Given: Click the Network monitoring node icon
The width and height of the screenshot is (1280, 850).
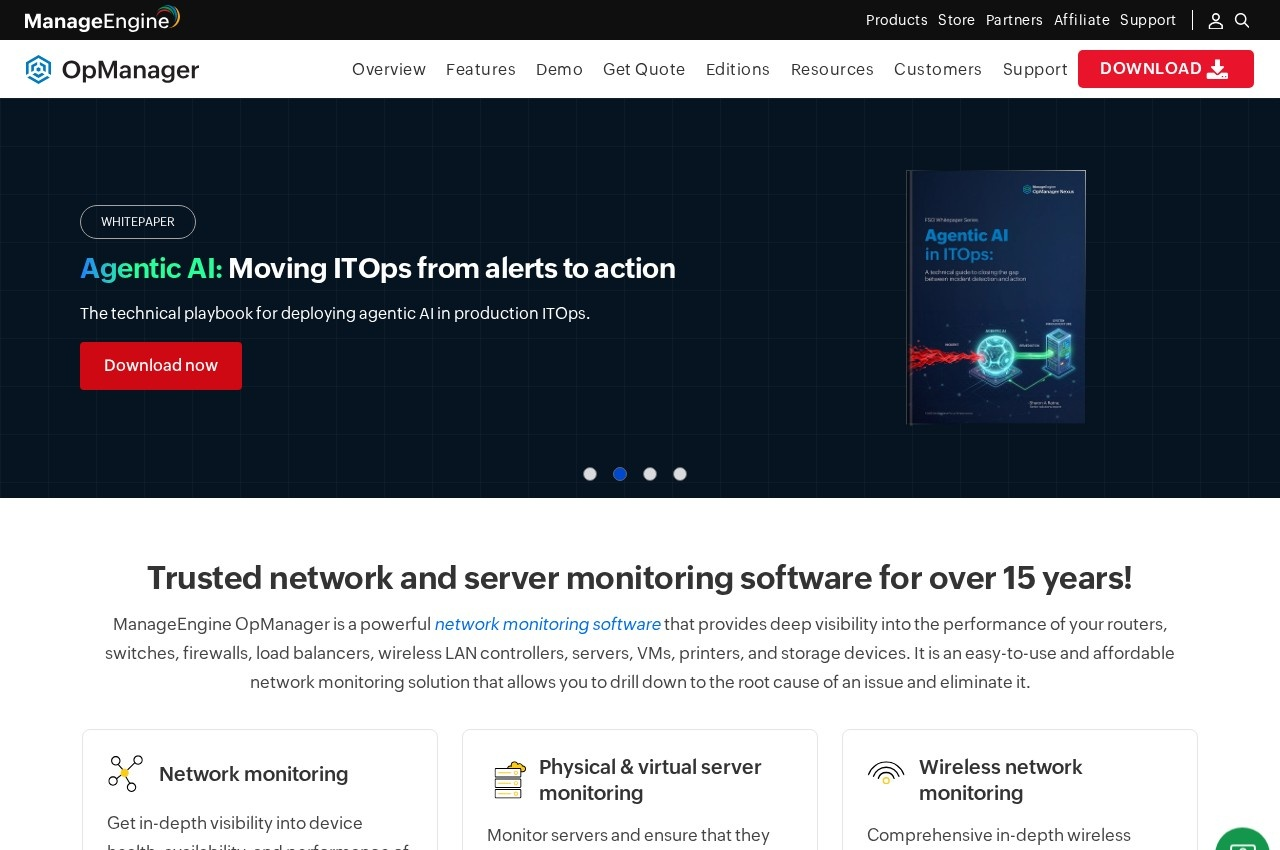Looking at the screenshot, I should tap(125, 773).
